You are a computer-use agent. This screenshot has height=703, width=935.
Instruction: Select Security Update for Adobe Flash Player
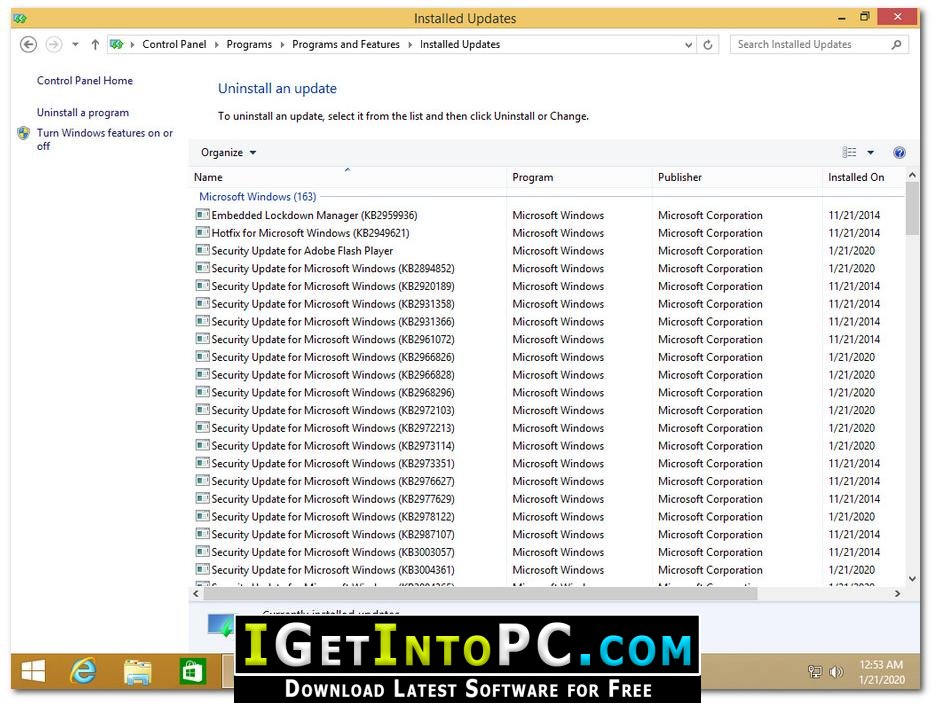pos(546,251)
